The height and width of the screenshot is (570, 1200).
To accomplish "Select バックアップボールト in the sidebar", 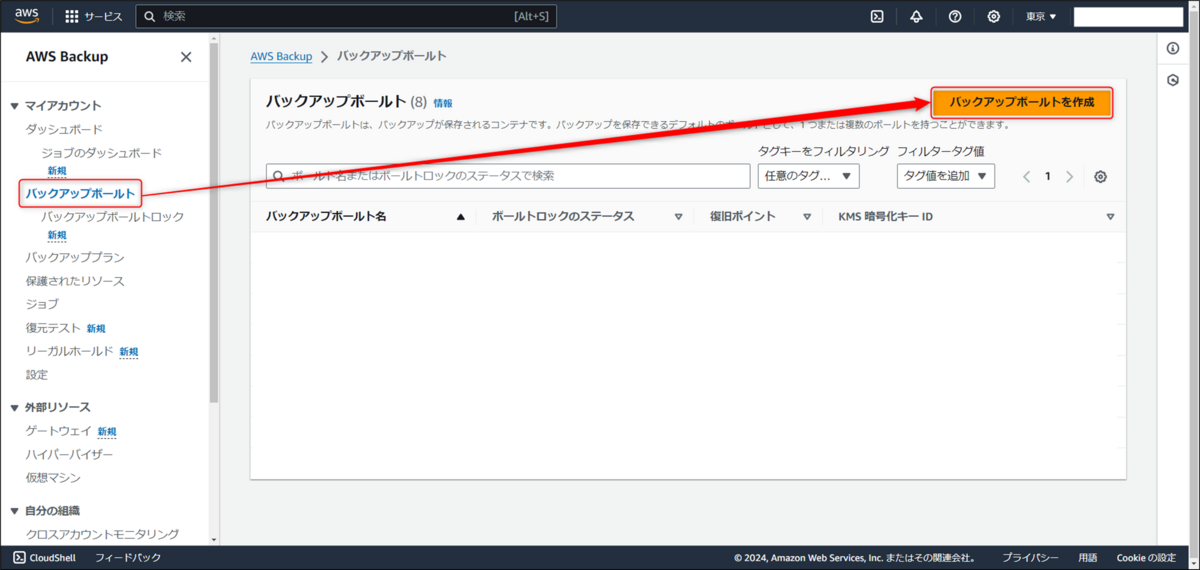I will (80, 193).
